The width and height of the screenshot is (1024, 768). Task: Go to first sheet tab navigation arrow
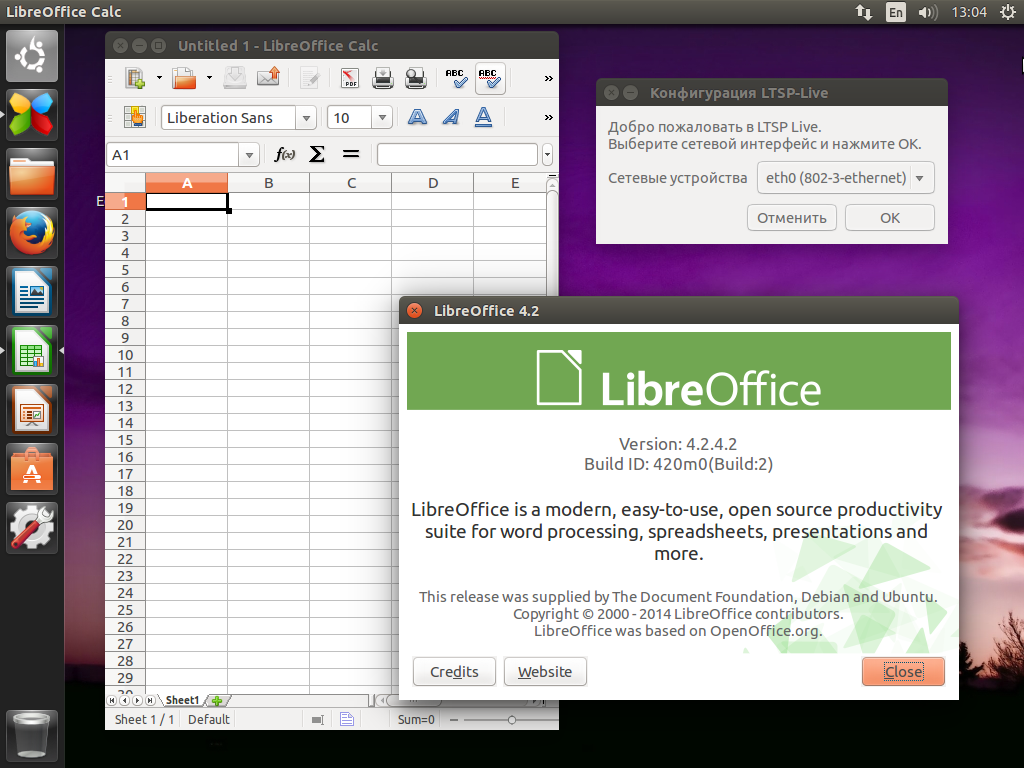(112, 701)
